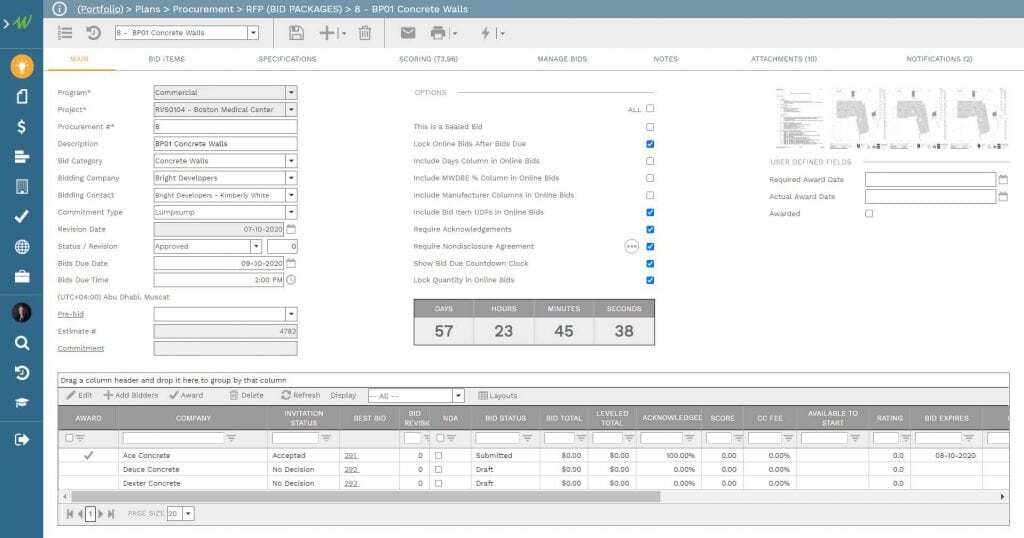Viewport: 1024px width, 538px height.
Task: Click the first attachment thumbnail preview
Action: (x=801, y=118)
